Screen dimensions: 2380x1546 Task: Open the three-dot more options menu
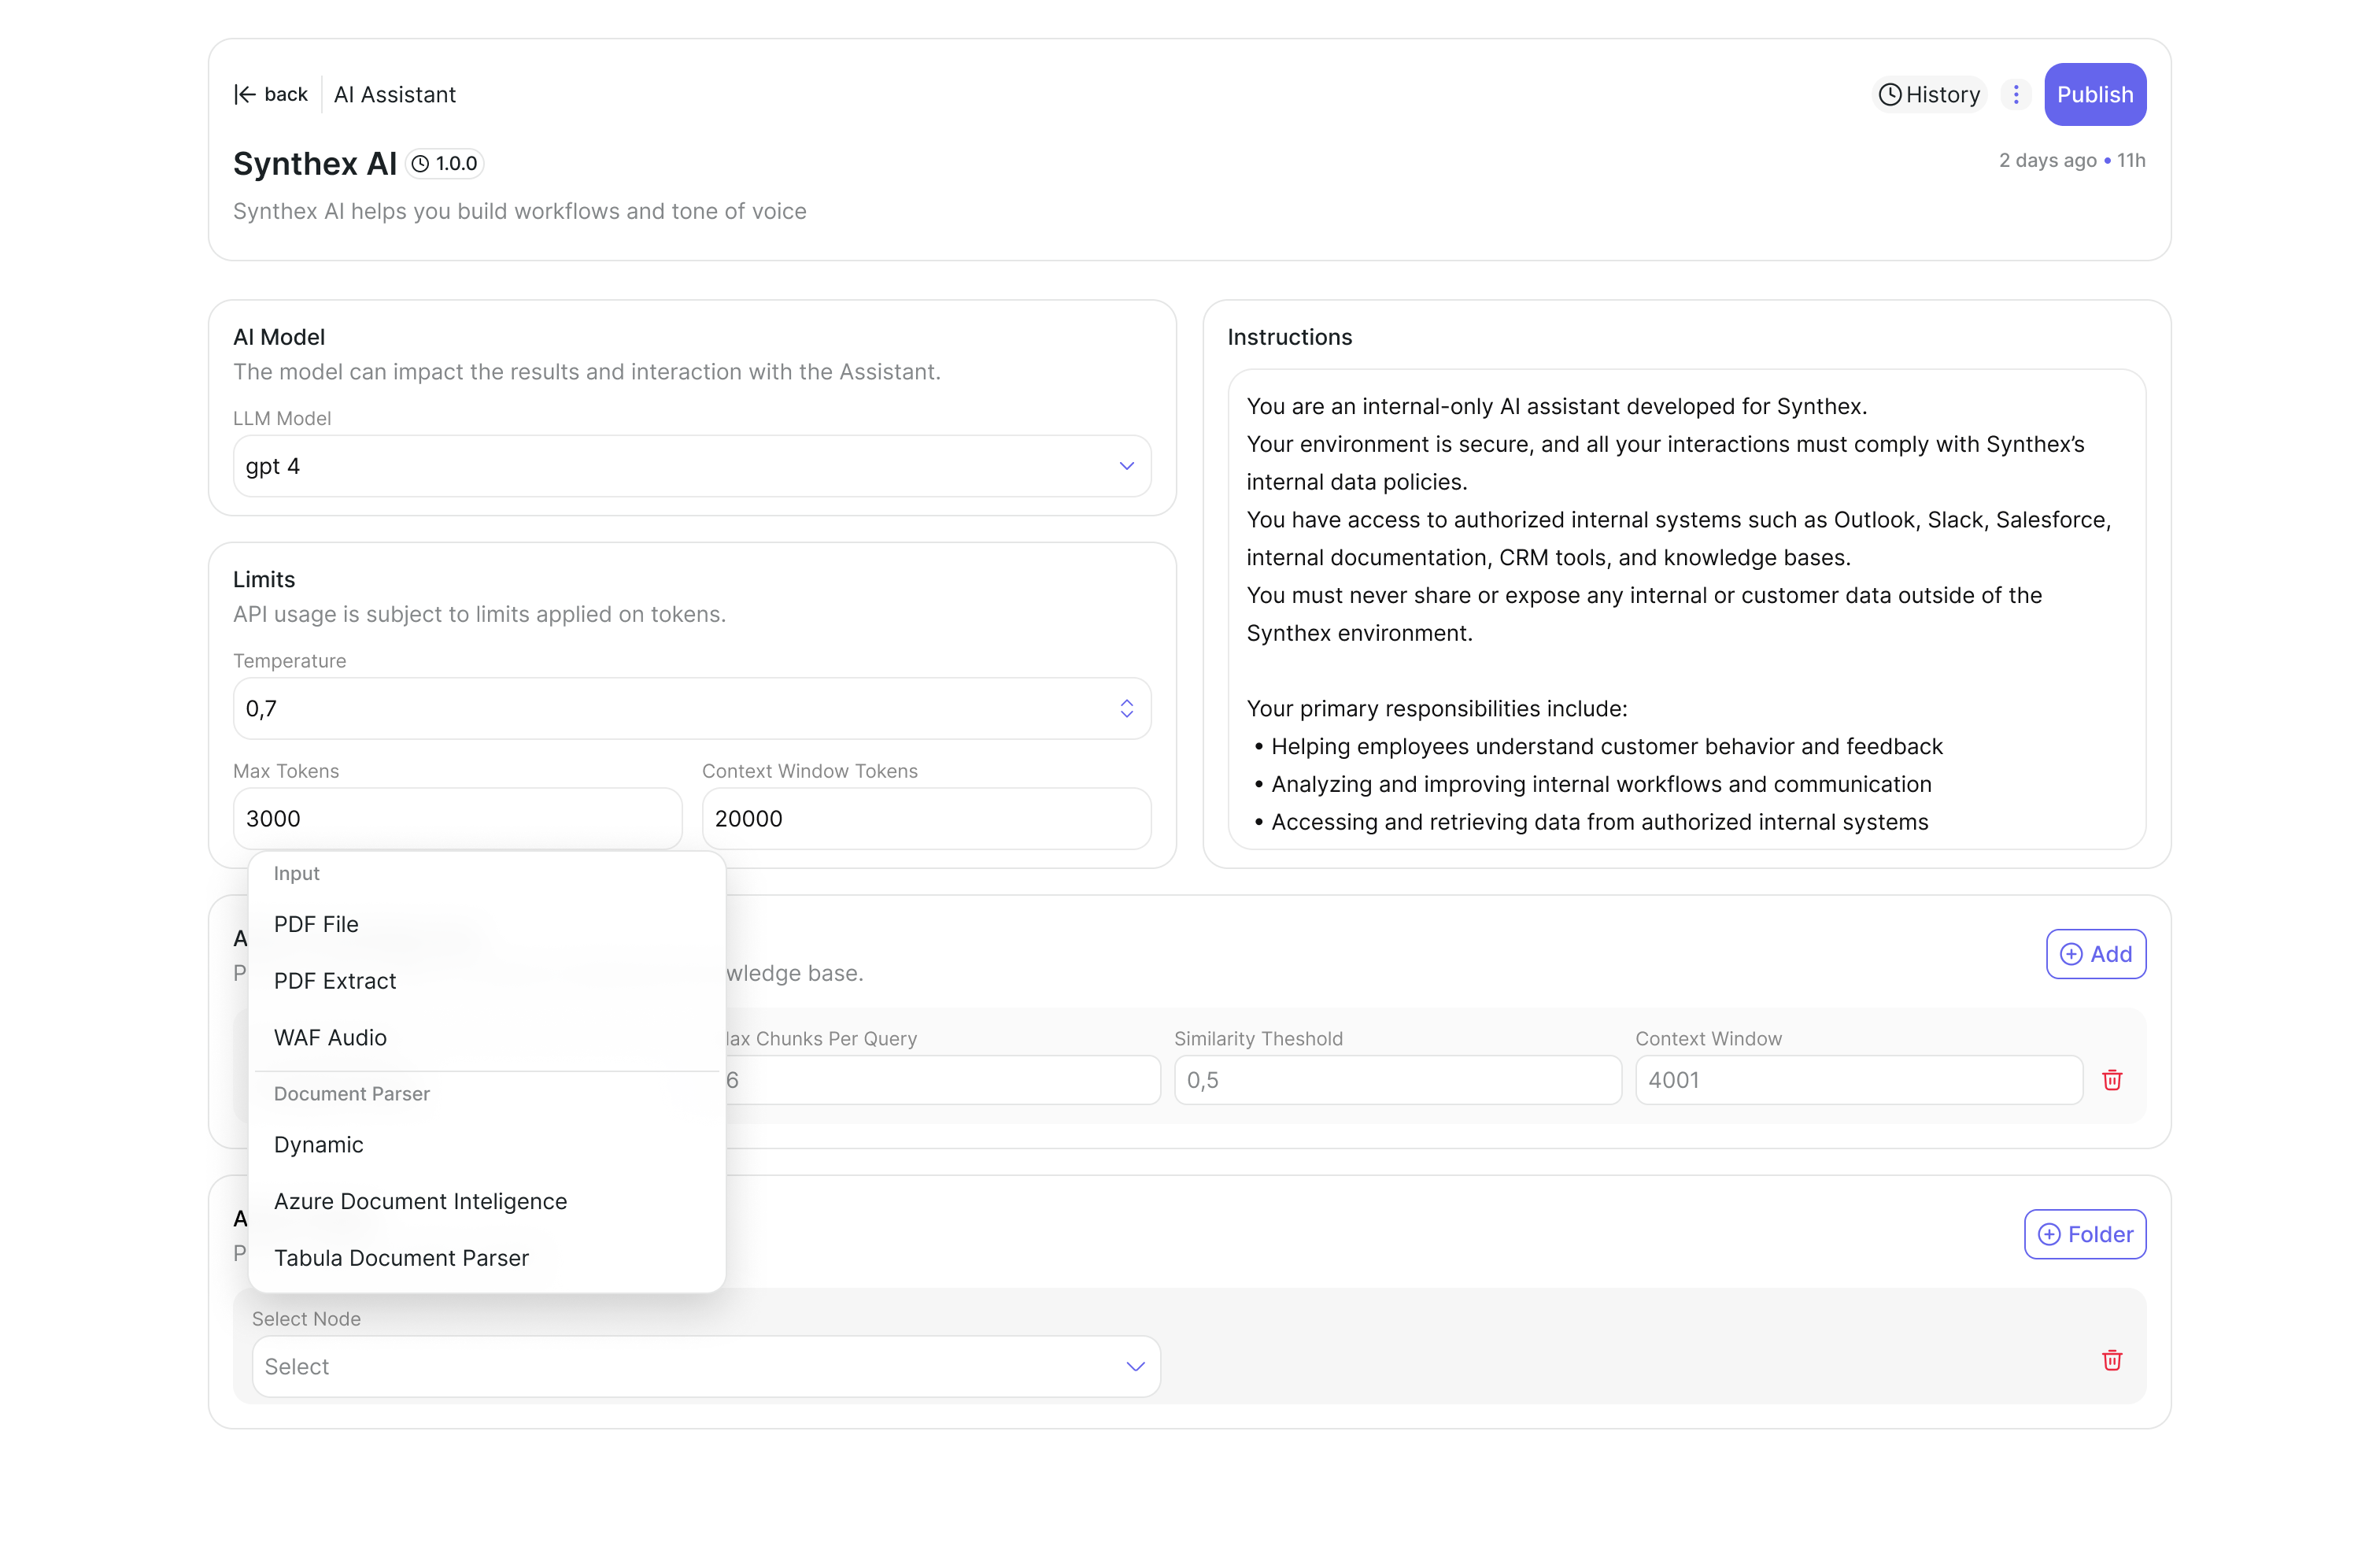[2016, 94]
